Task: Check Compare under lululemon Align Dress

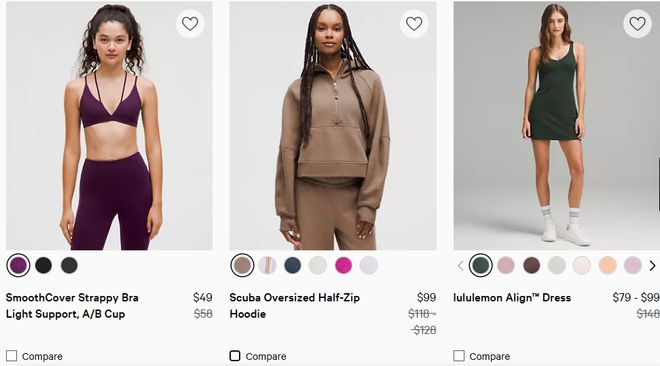Action: tap(459, 356)
